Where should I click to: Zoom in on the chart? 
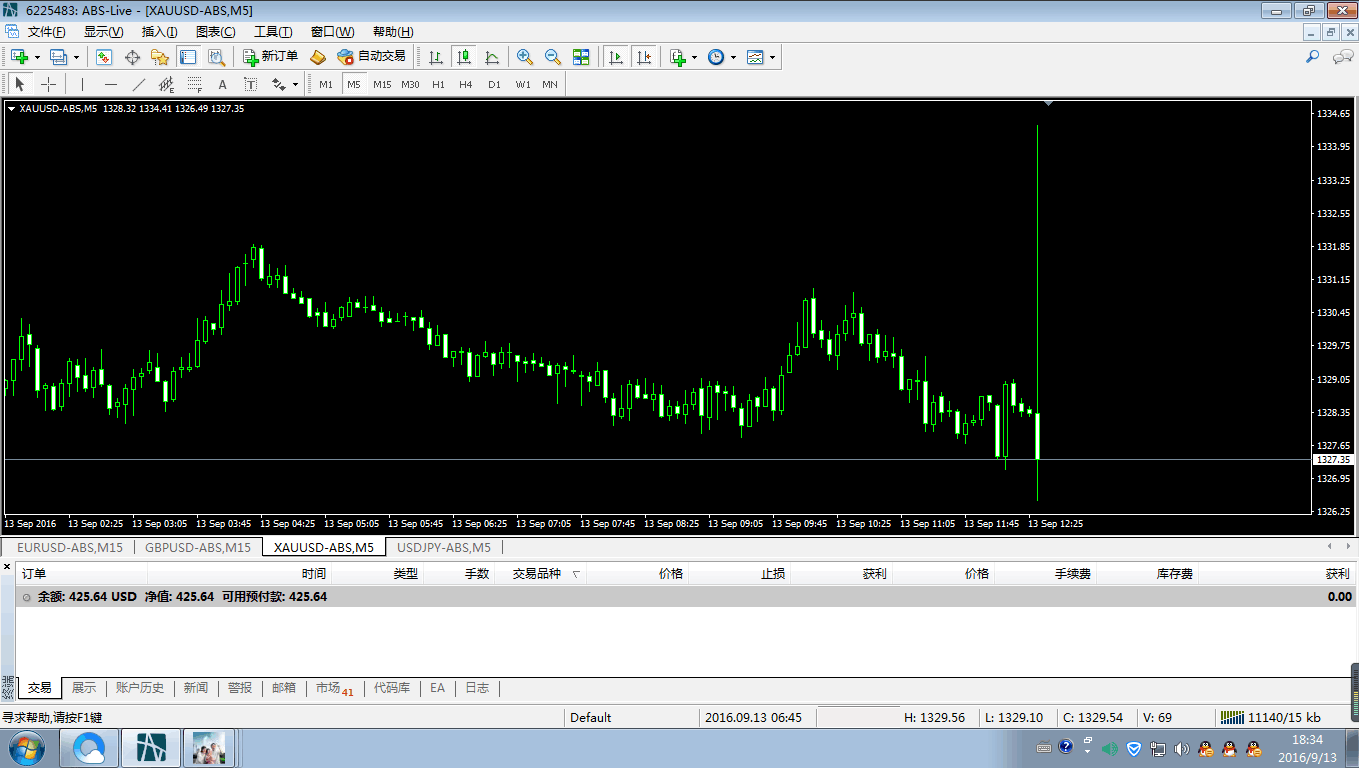pos(525,57)
